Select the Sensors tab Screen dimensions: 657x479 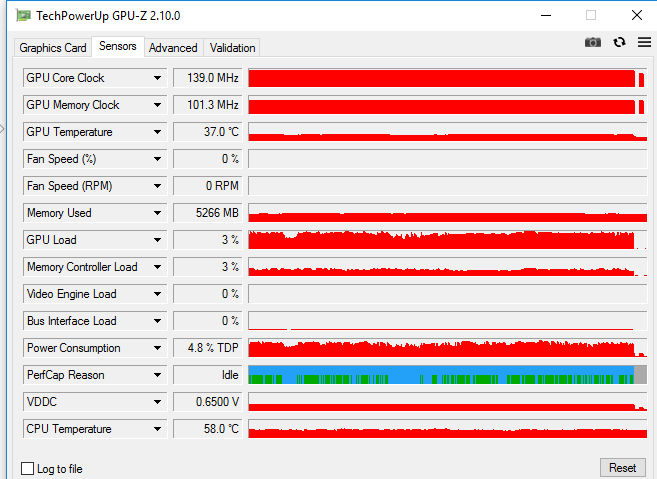point(118,46)
